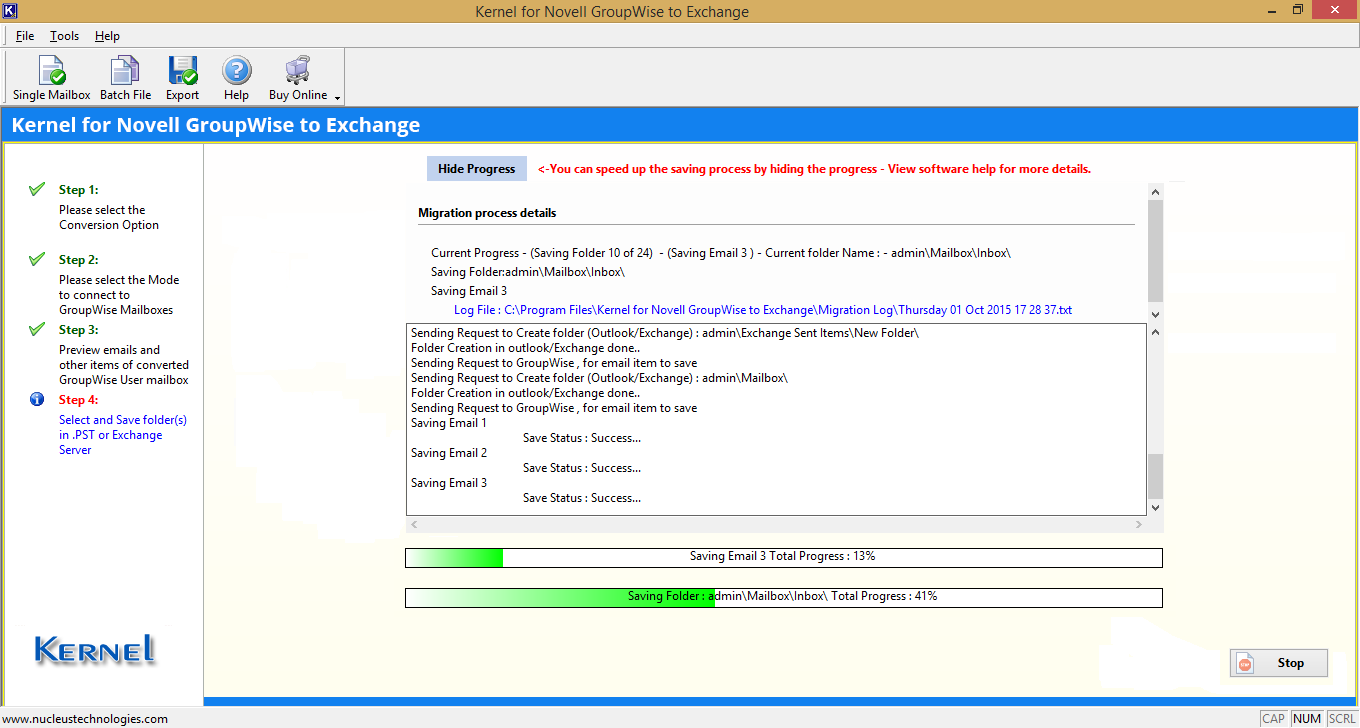Viewport: 1360px width, 728px height.
Task: Click the Step 3 heading
Action: (x=78, y=330)
